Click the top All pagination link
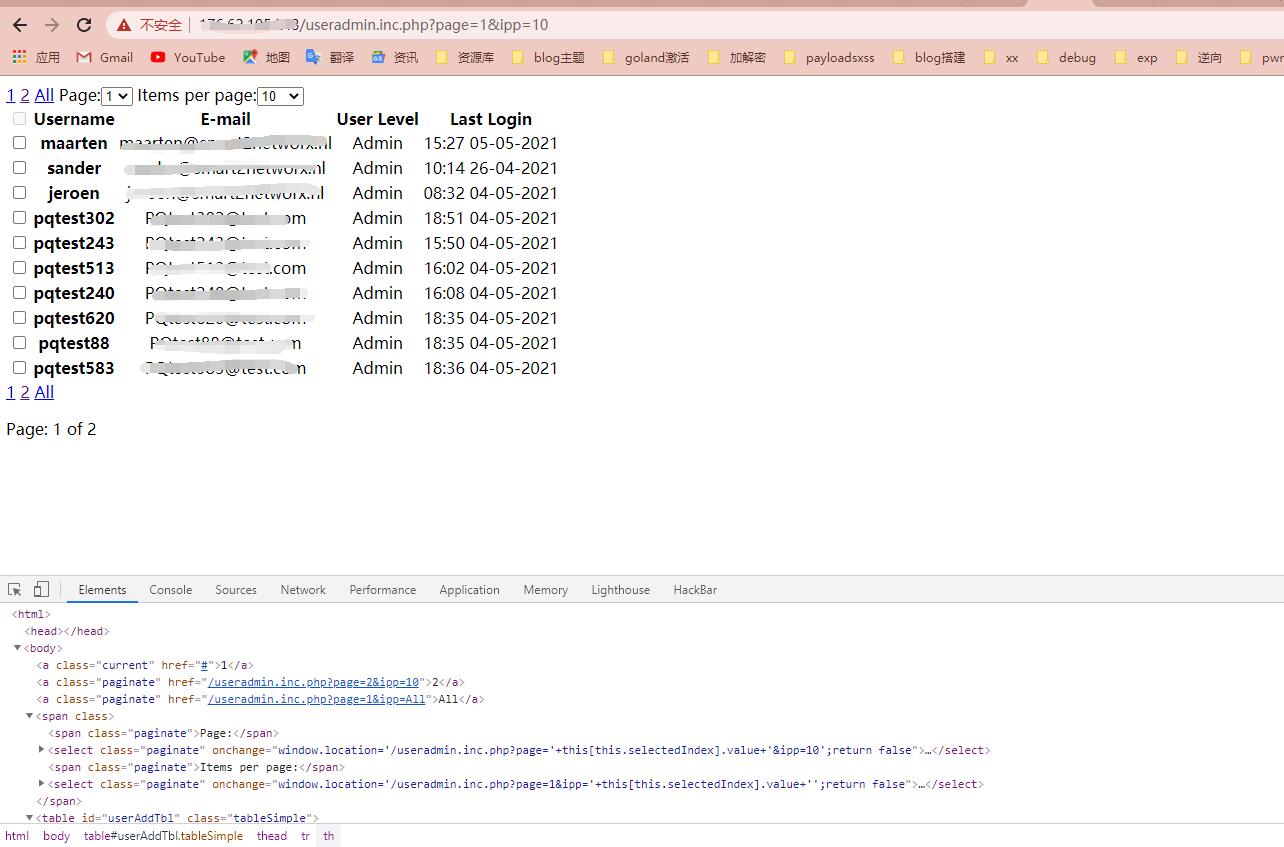This screenshot has height=847, width=1284. [44, 95]
